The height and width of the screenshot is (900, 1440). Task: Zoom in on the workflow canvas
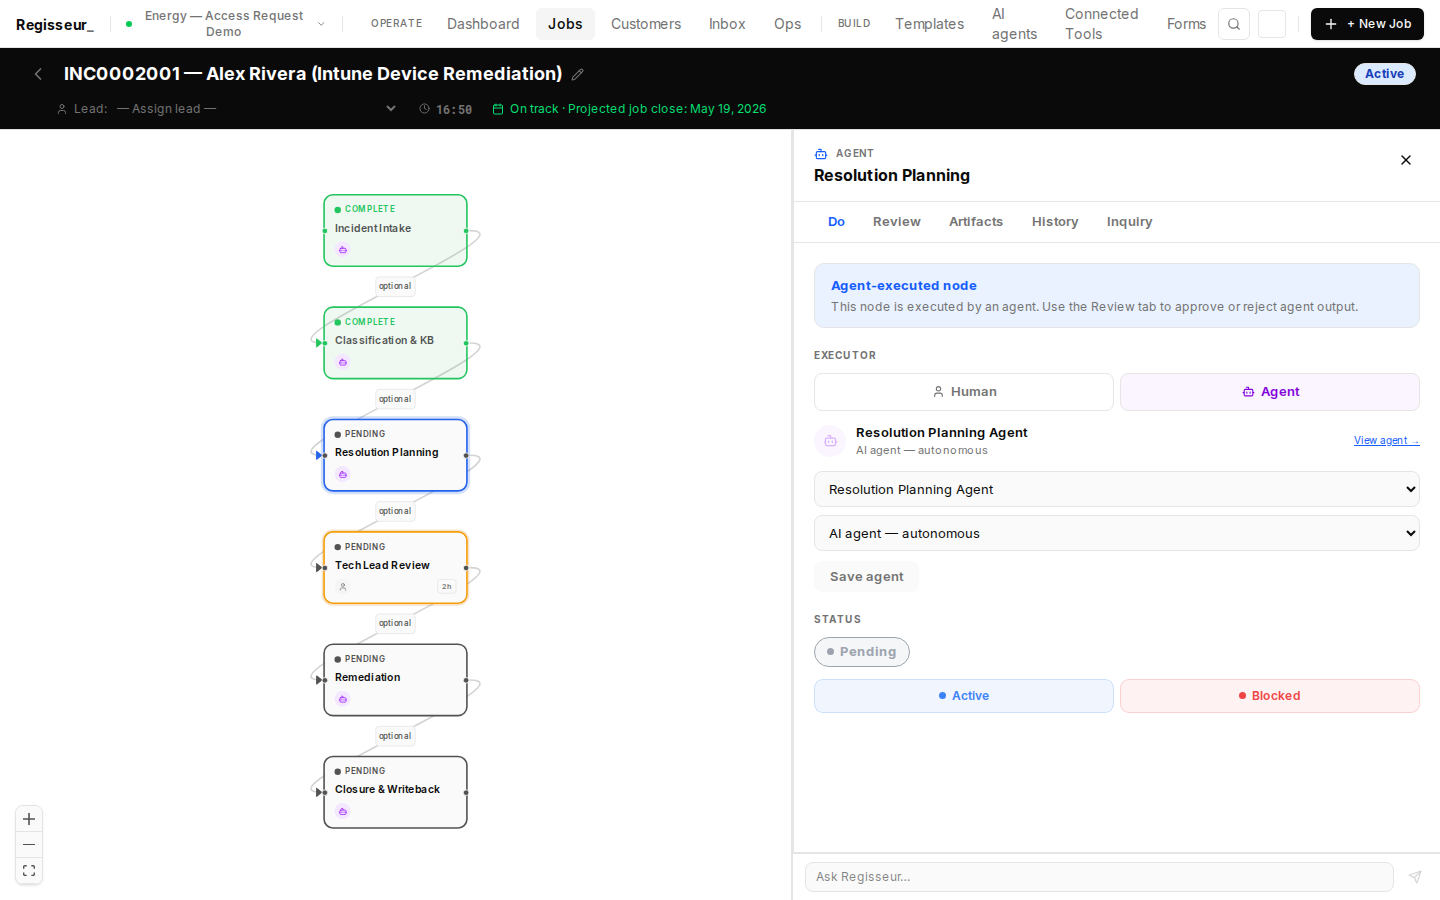pos(29,819)
